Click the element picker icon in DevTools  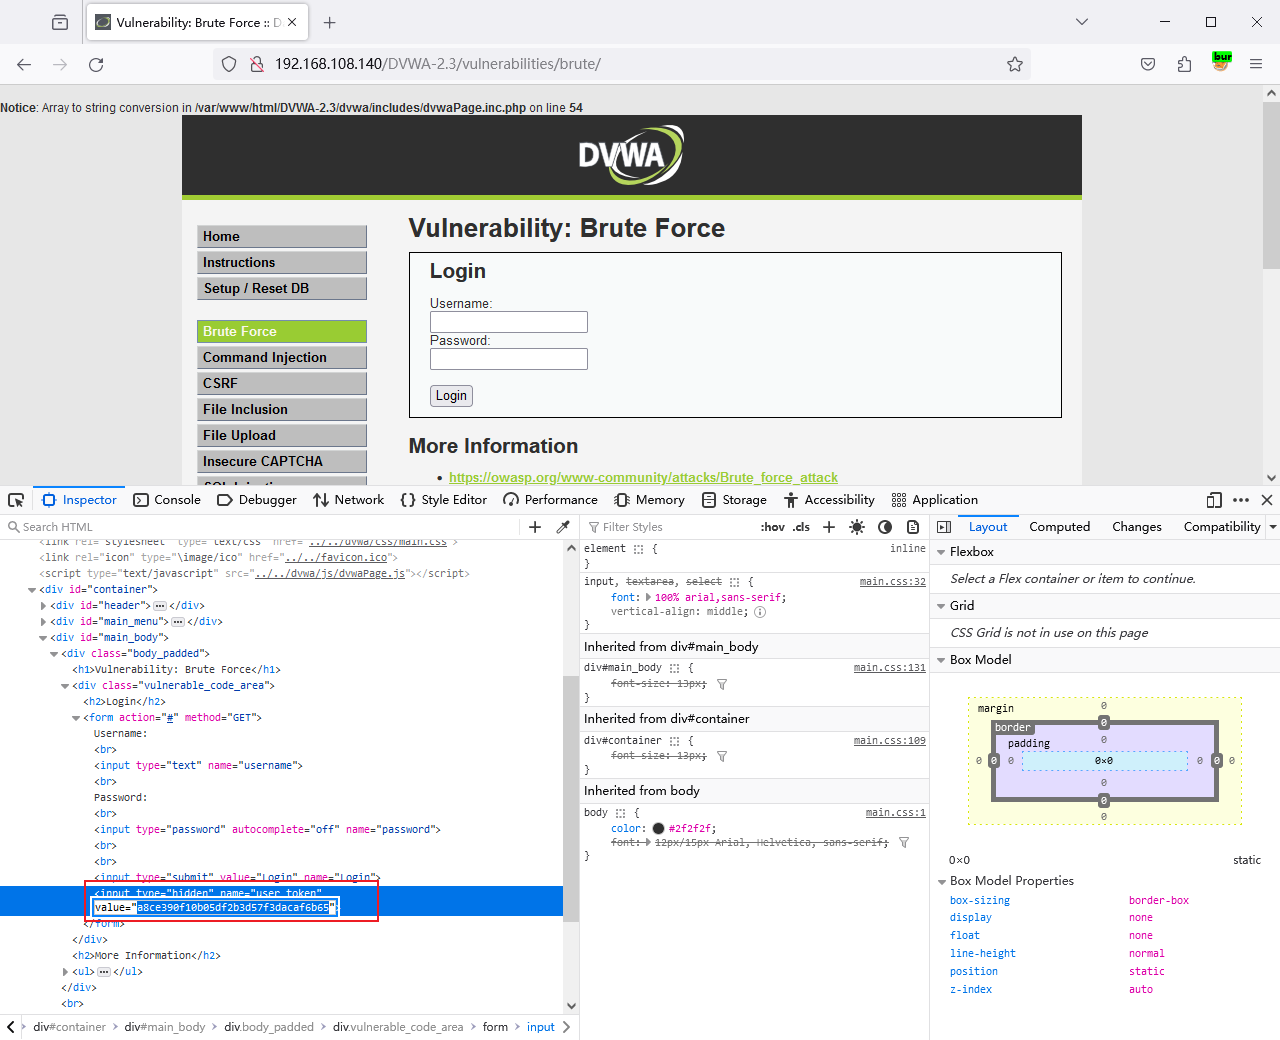tap(16, 500)
